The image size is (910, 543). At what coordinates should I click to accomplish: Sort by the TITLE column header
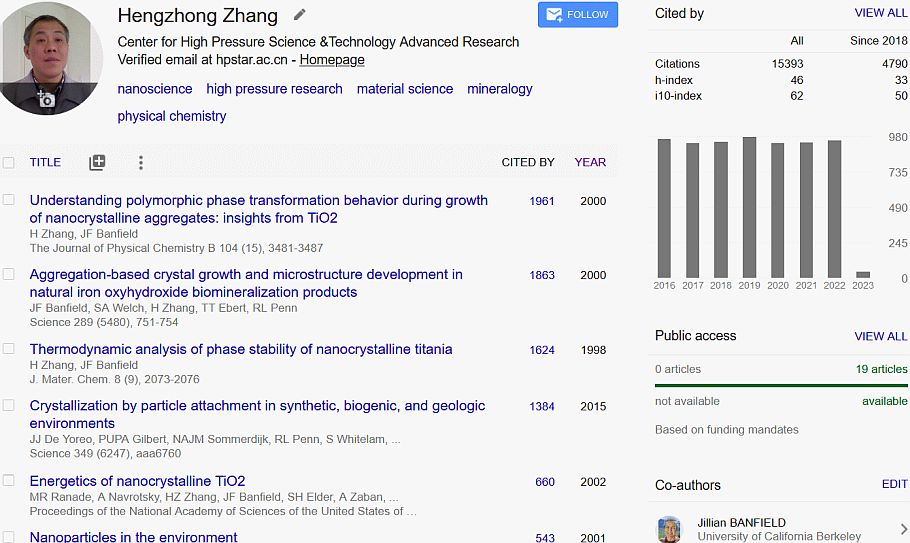click(x=45, y=162)
